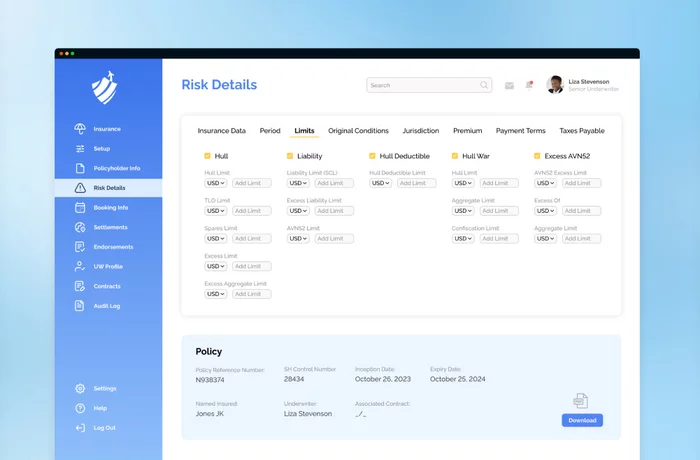This screenshot has height=460, width=700.
Task: Open Audit Log in the sidebar
Action: click(106, 306)
